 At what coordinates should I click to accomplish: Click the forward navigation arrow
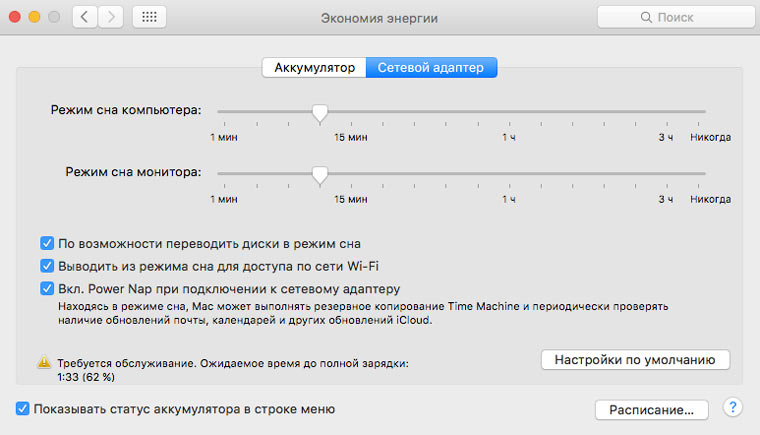pos(111,17)
